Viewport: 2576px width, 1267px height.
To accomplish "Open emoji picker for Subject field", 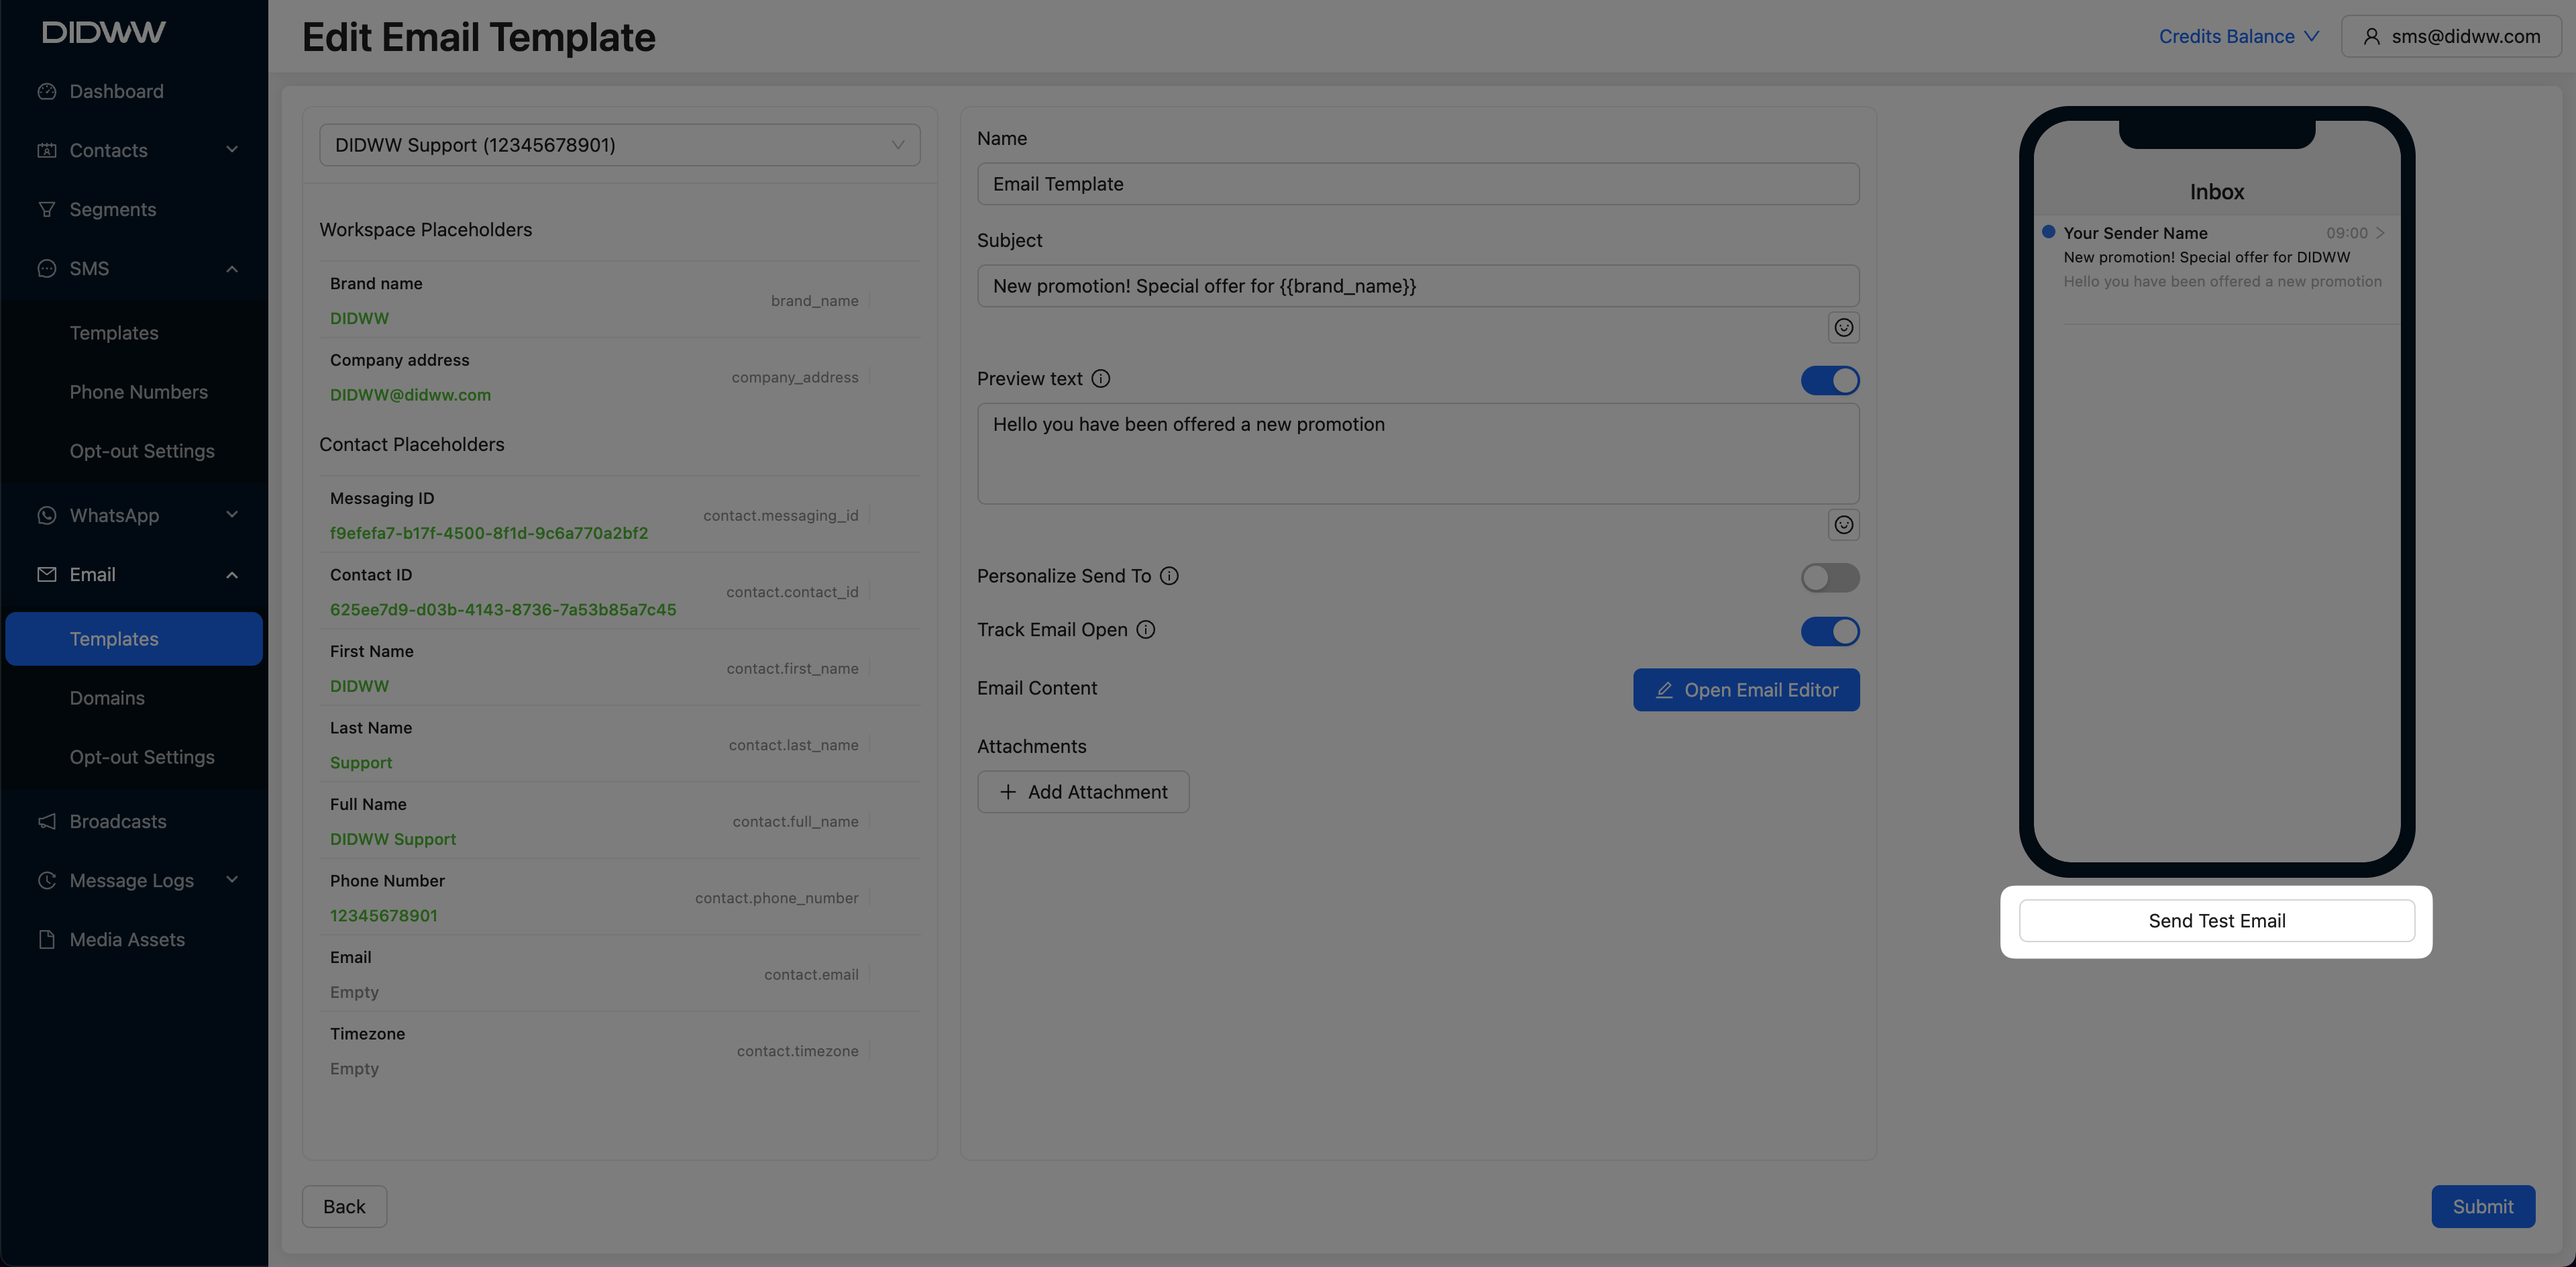I will (x=1843, y=327).
